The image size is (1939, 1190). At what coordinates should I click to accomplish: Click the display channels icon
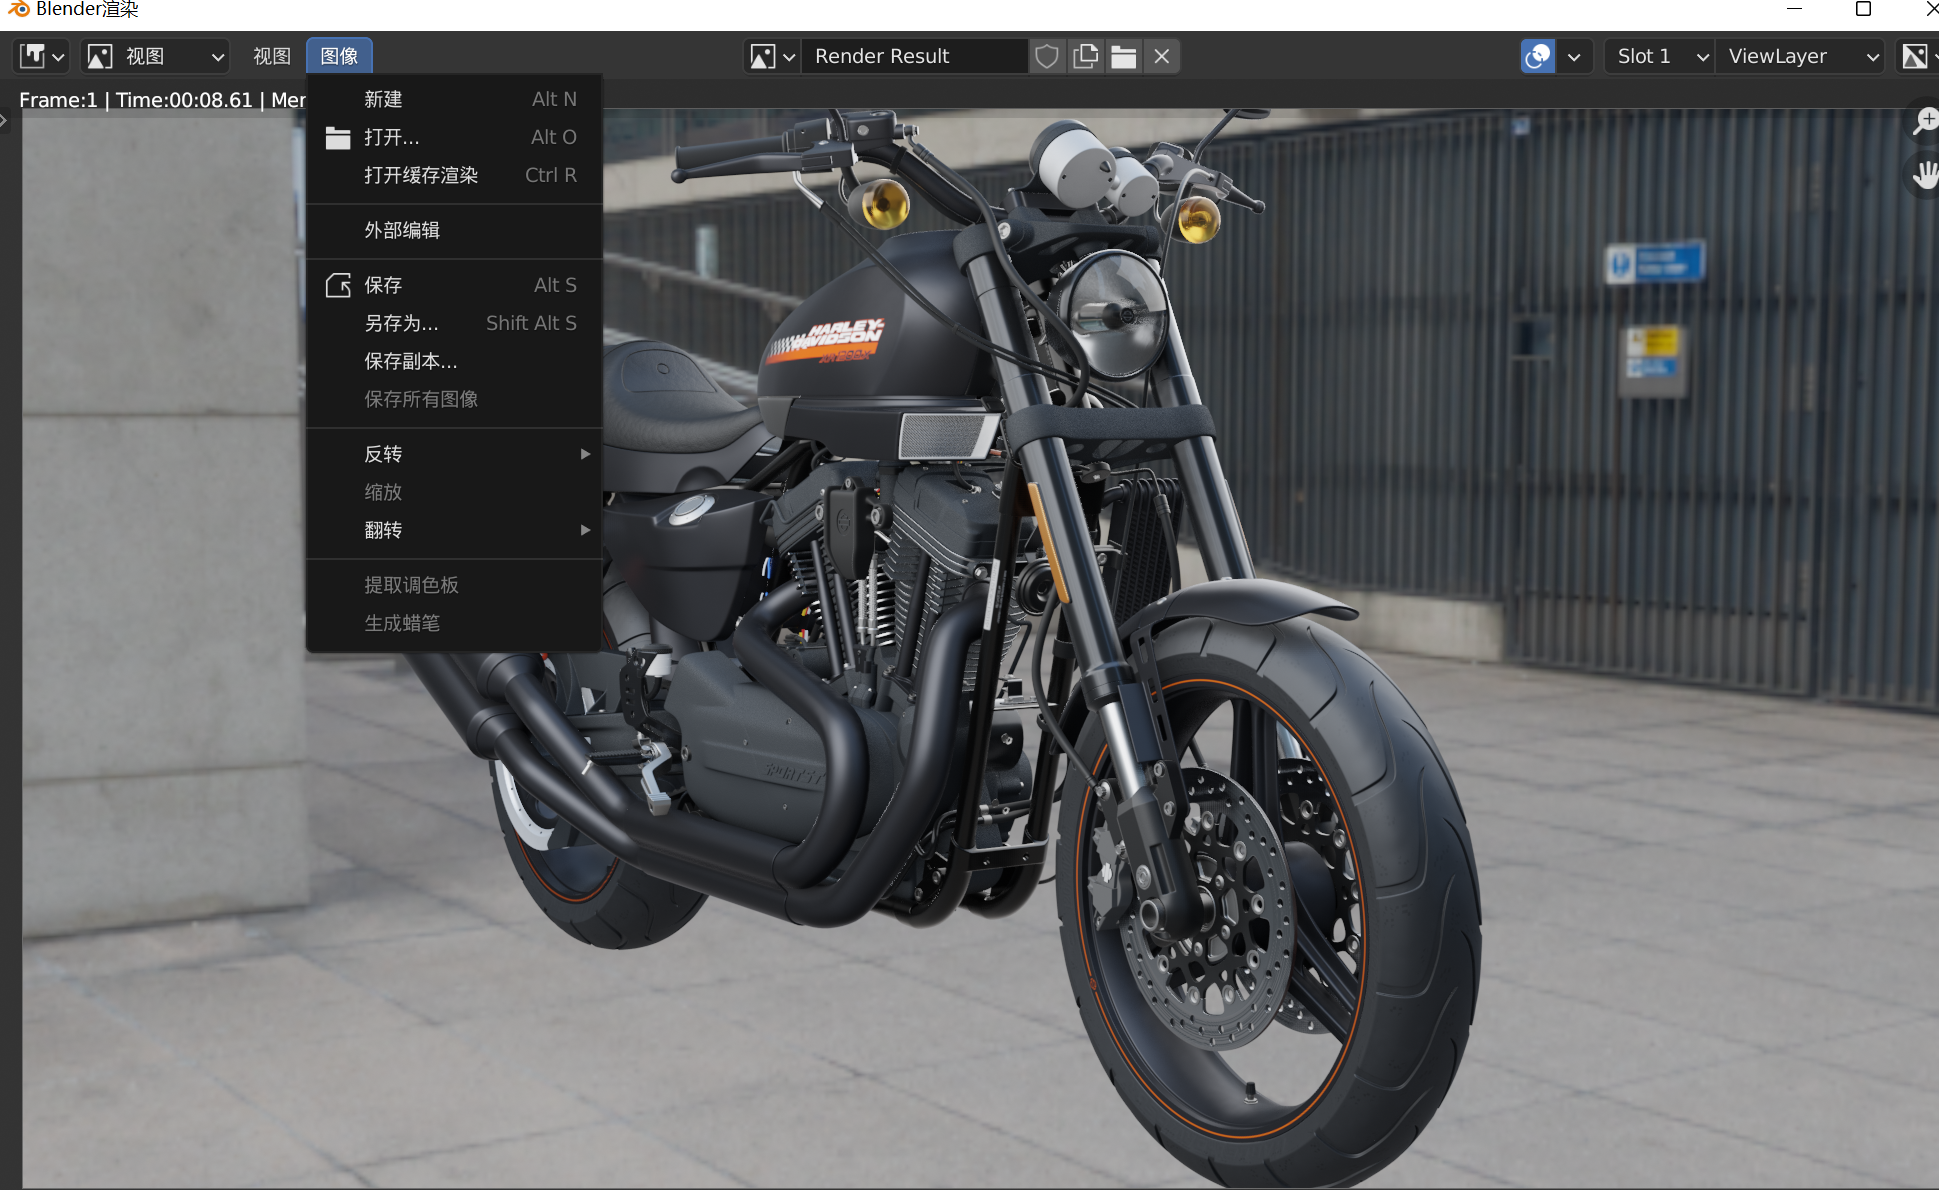(x=1916, y=56)
